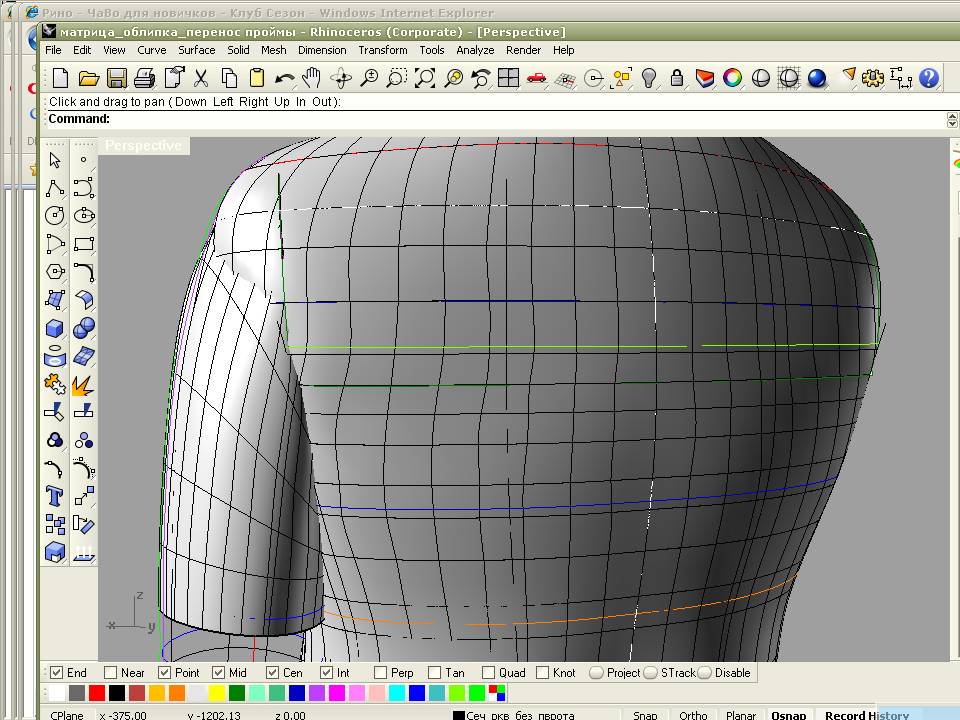The height and width of the screenshot is (720, 960).
Task: Toggle the Perp osnap checkbox
Action: click(x=380, y=673)
